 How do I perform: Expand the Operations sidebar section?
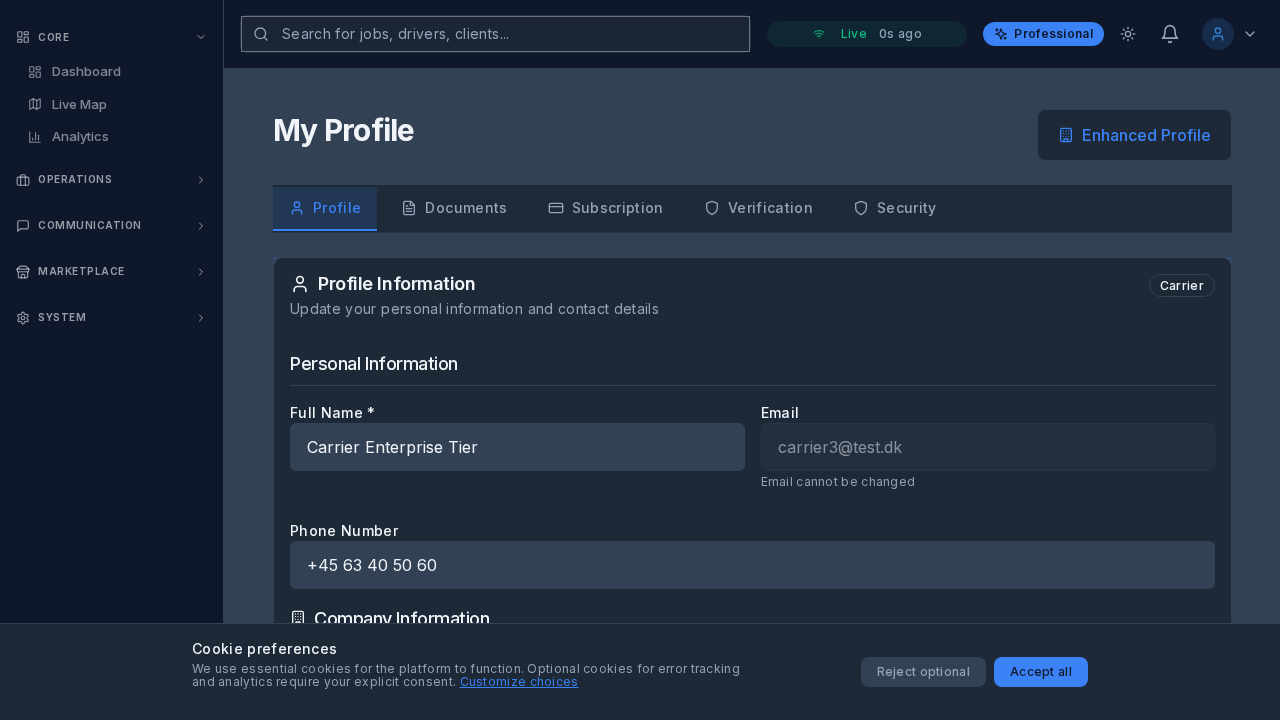coord(201,180)
